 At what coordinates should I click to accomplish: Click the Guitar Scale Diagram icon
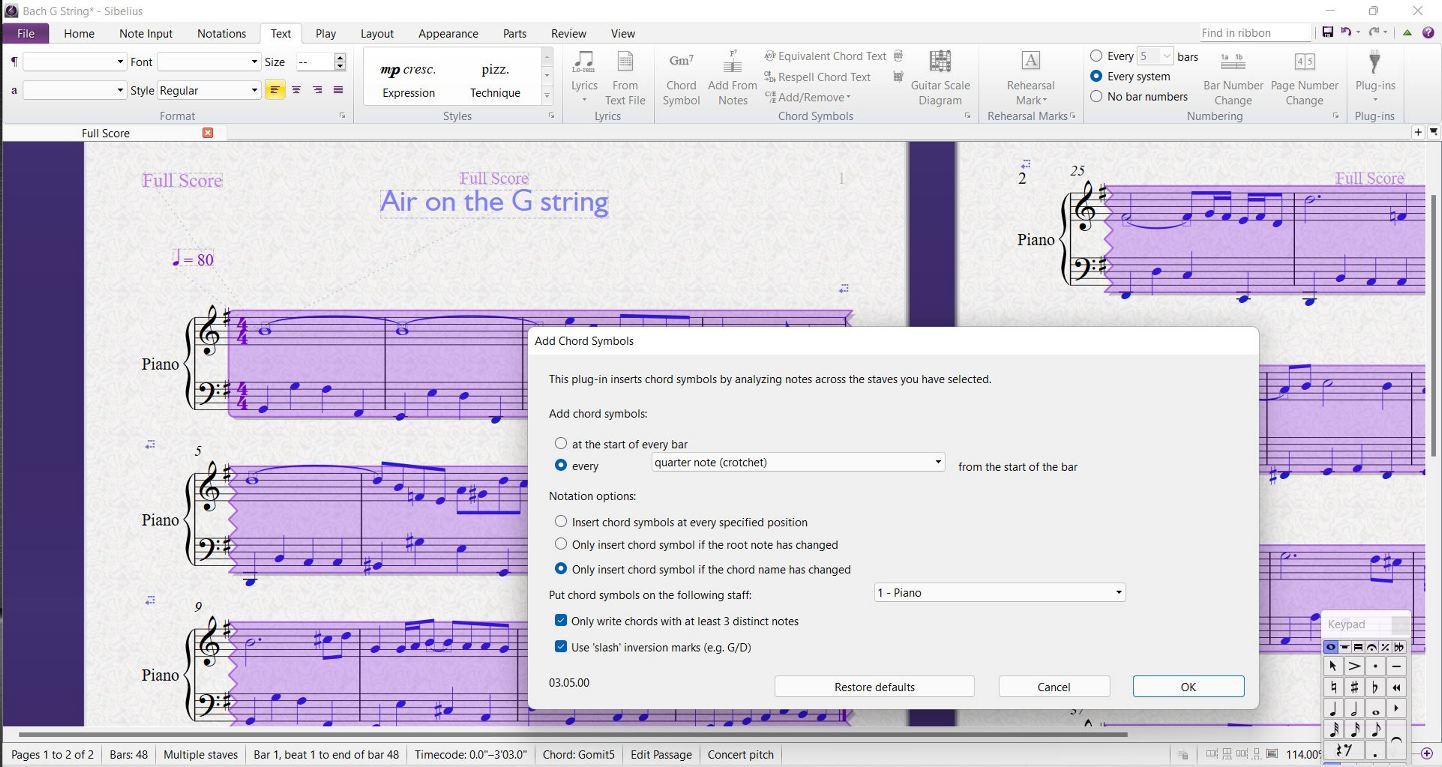click(940, 78)
